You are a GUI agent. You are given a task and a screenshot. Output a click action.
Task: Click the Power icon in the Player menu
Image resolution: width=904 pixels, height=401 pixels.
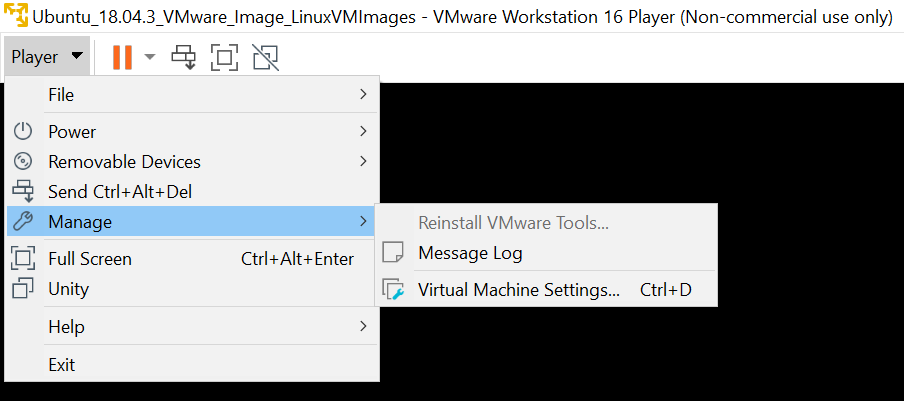[x=22, y=132]
